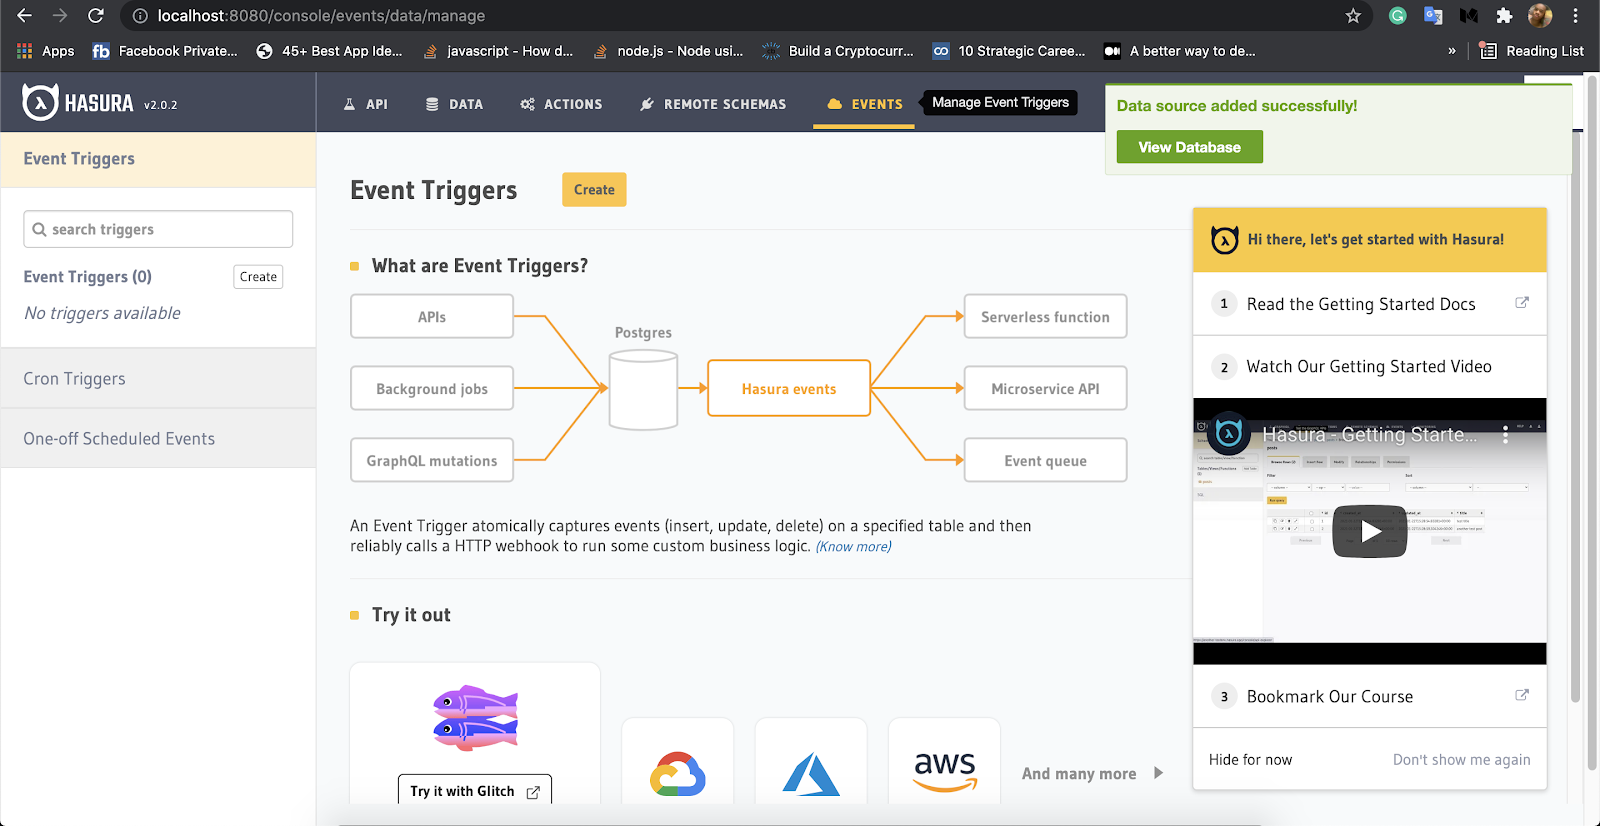Expand And many more arrow
The width and height of the screenshot is (1600, 826).
[1158, 773]
